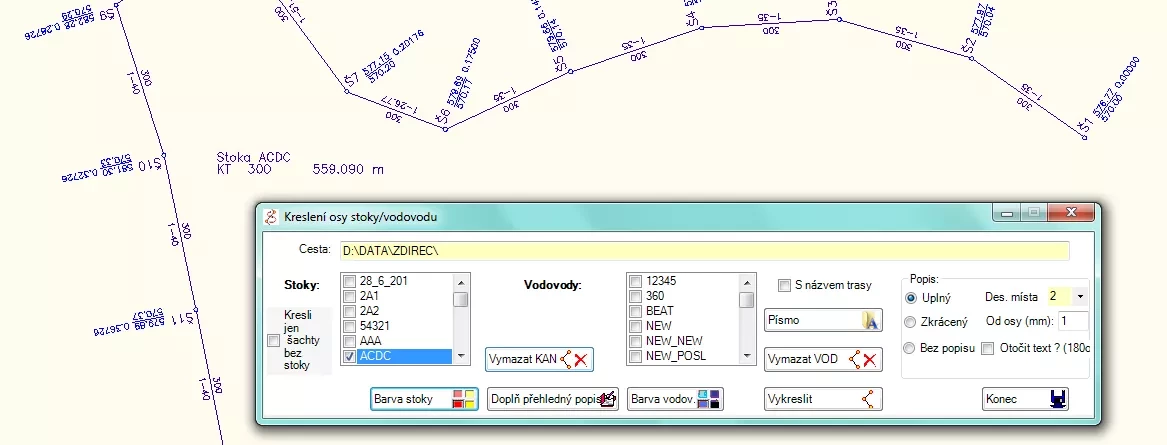
Task: Click Konec to close the dialog
Action: (x=1025, y=399)
